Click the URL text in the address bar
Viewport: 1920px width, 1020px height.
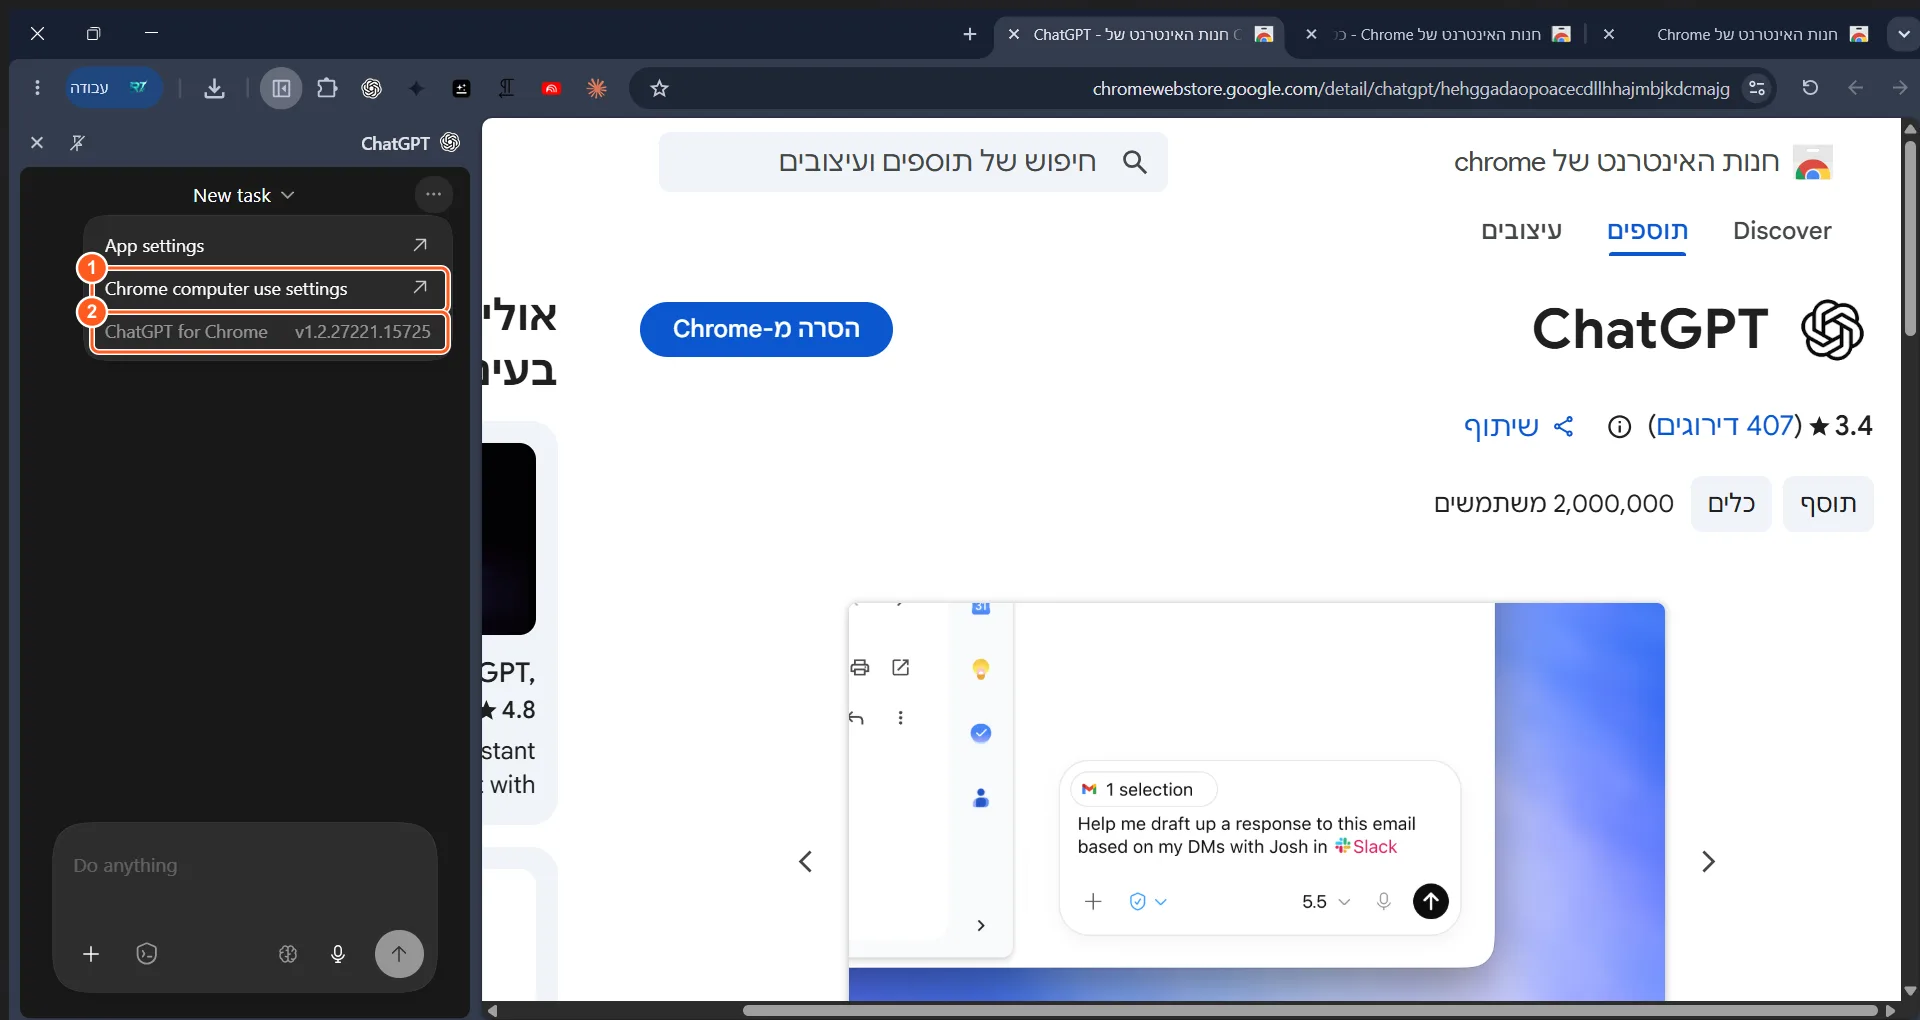(x=1410, y=89)
